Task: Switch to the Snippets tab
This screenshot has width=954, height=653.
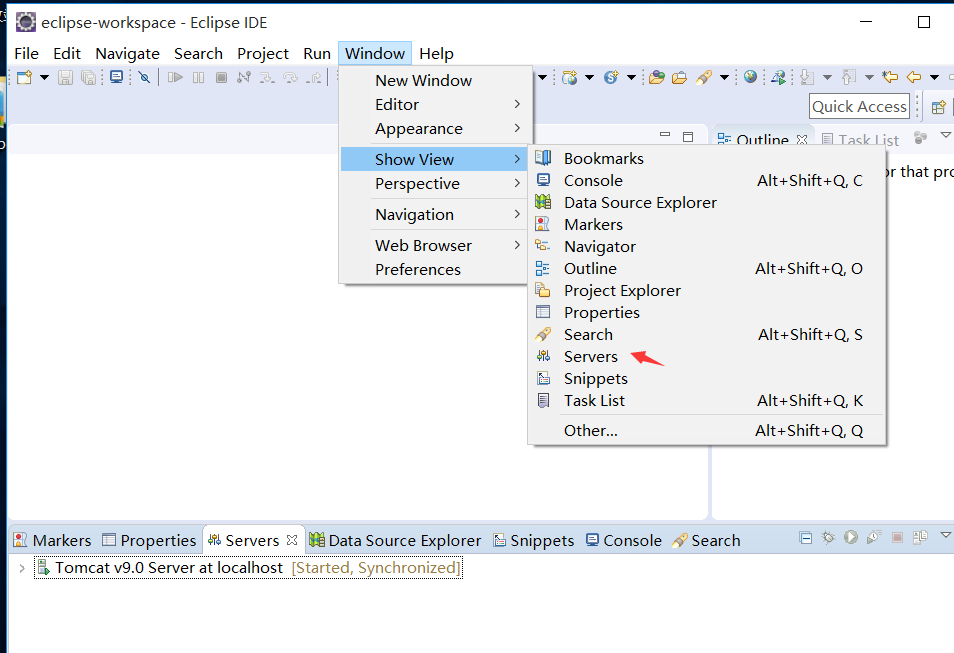Action: (x=534, y=540)
